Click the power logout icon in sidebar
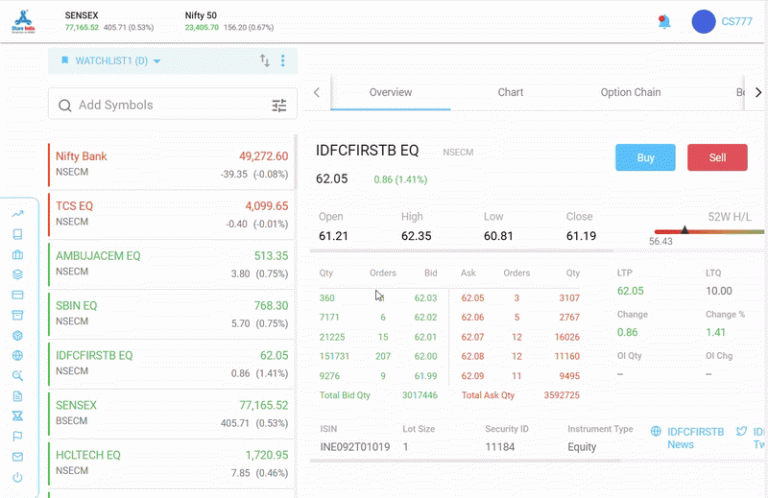 pos(17,478)
